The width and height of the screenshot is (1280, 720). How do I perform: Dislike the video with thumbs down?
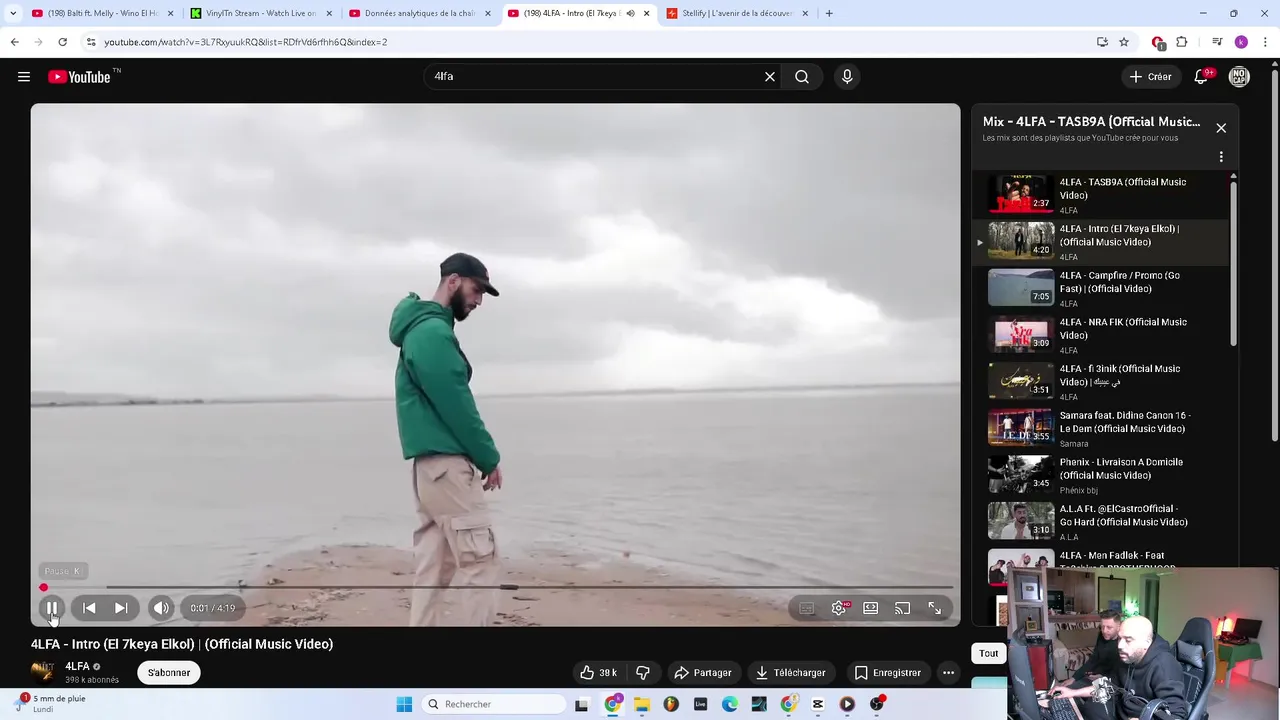click(643, 673)
